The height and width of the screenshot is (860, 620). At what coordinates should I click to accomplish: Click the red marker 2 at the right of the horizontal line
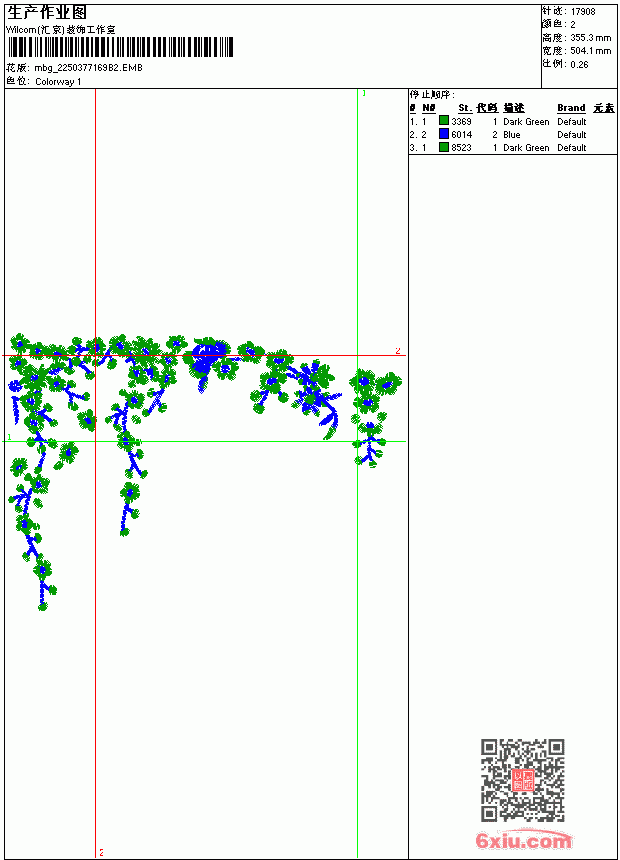[398, 350]
